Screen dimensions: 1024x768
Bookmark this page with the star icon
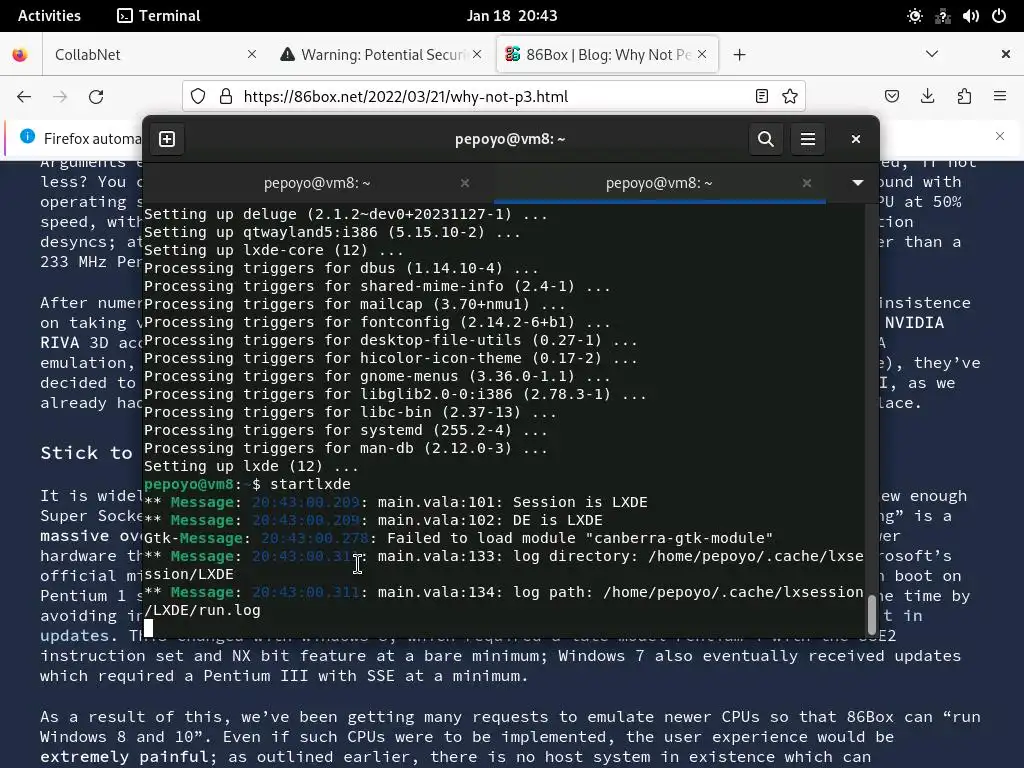pyautogui.click(x=790, y=97)
